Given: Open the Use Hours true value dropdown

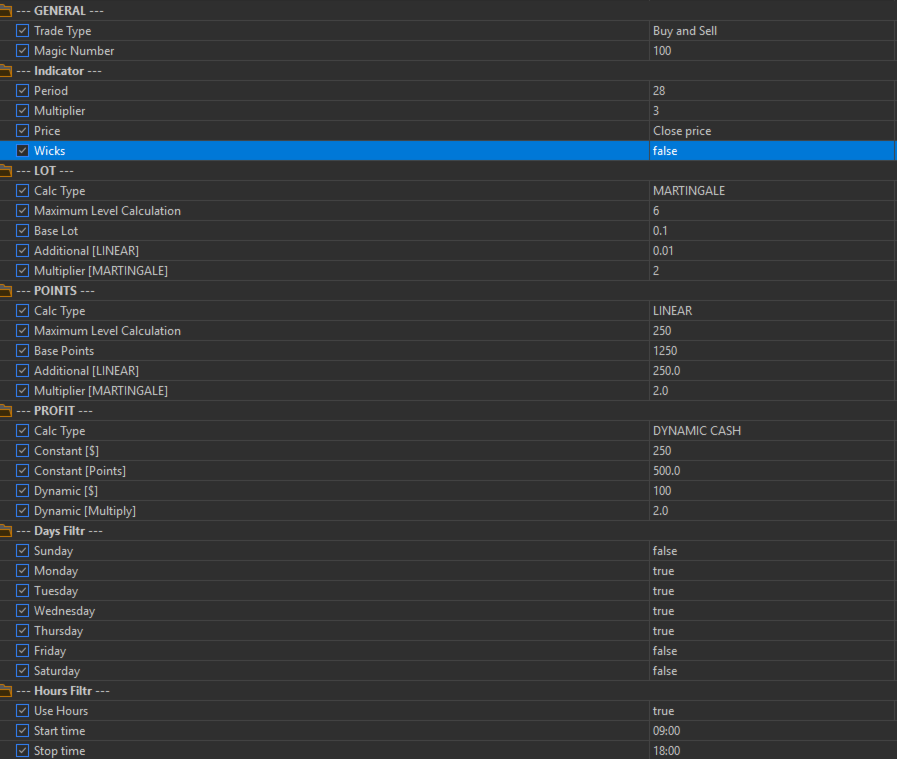Looking at the screenshot, I should pos(772,712).
